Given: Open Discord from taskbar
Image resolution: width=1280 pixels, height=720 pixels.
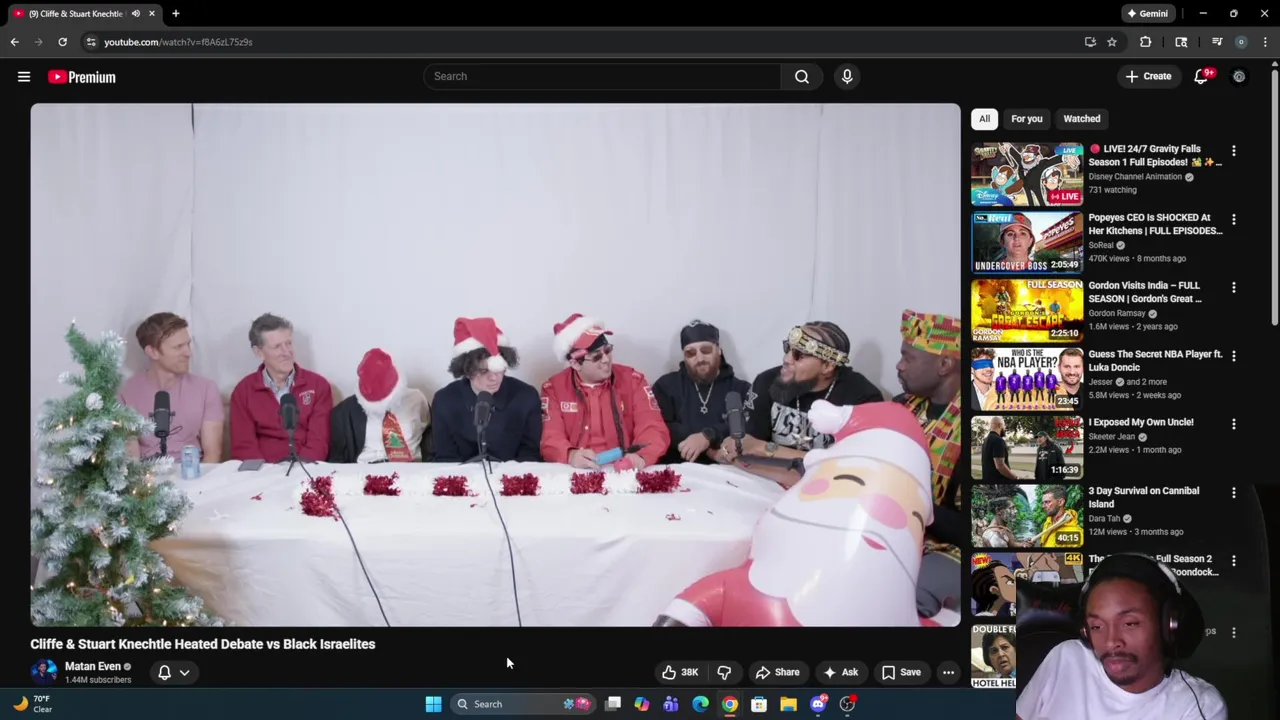Looking at the screenshot, I should [818, 704].
